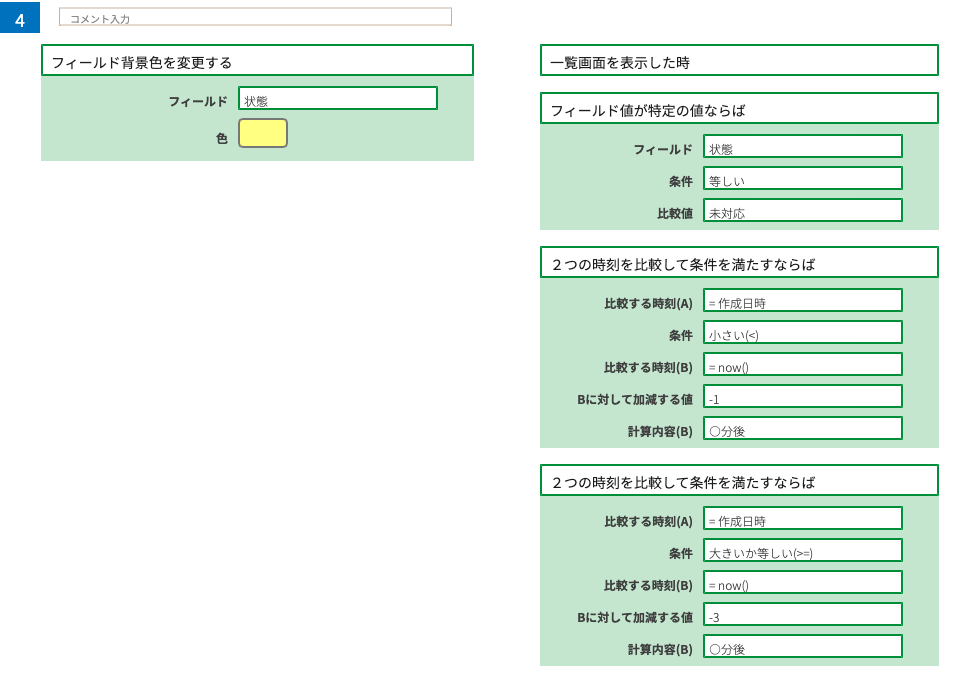
Task: Select the フィールド背景色を変更する action header
Action: pos(257,60)
